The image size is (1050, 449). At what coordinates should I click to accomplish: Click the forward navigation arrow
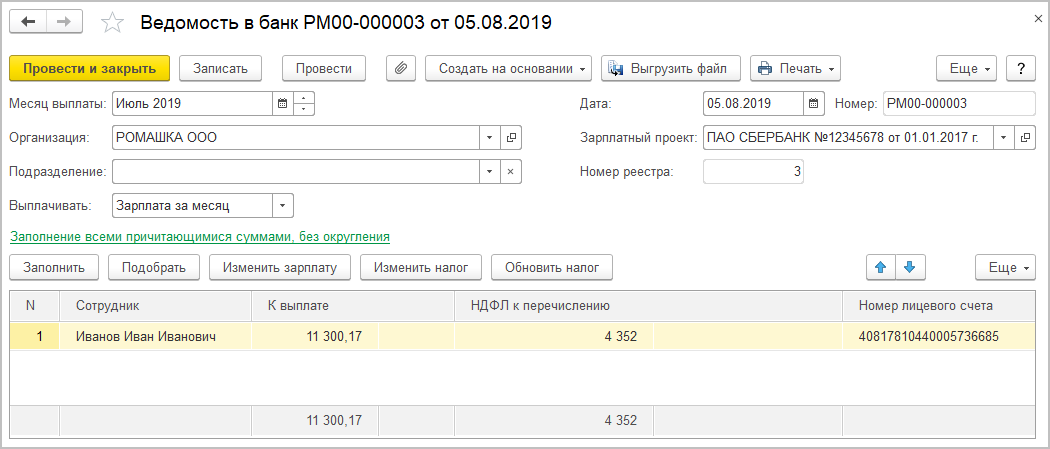point(63,22)
